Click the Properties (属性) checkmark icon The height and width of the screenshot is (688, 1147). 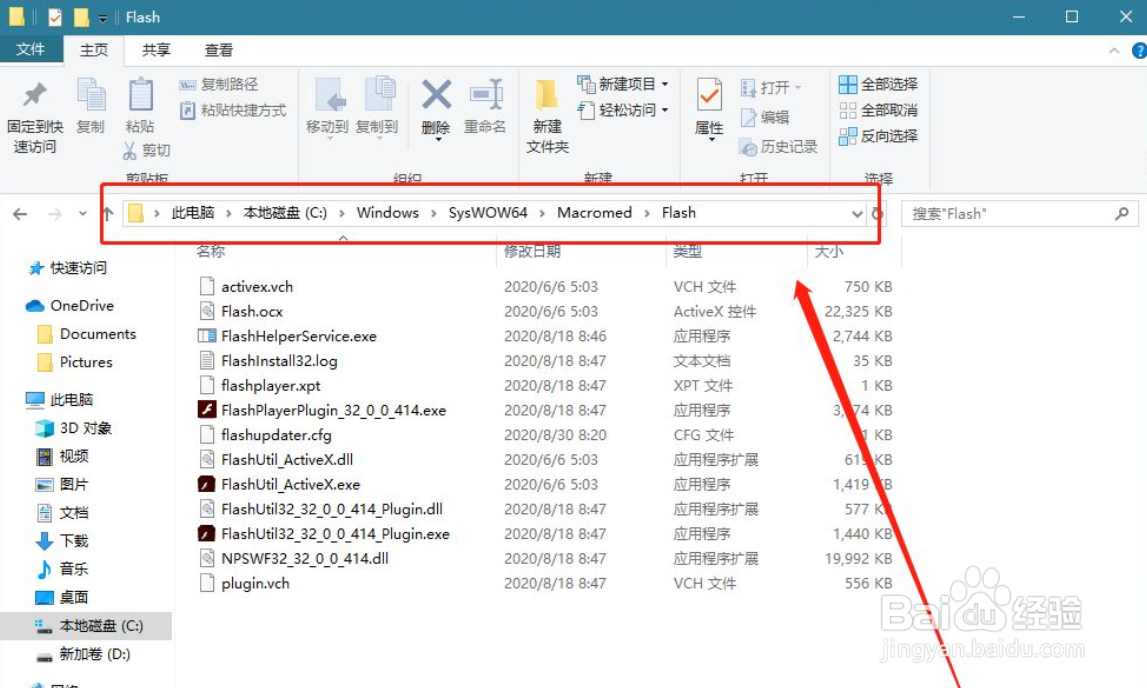click(x=708, y=95)
